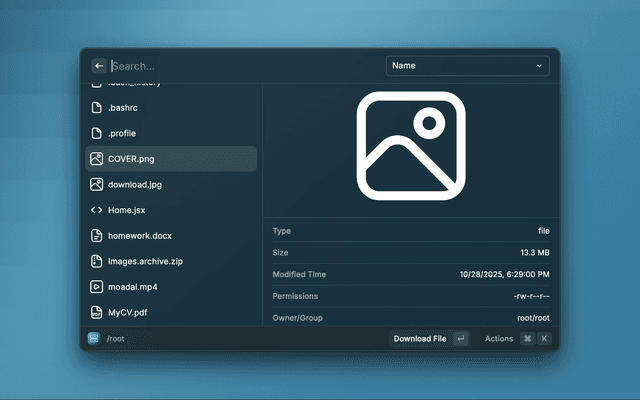Viewport: 640px width, 400px height.
Task: Click the server icon beside /root
Action: (94, 339)
